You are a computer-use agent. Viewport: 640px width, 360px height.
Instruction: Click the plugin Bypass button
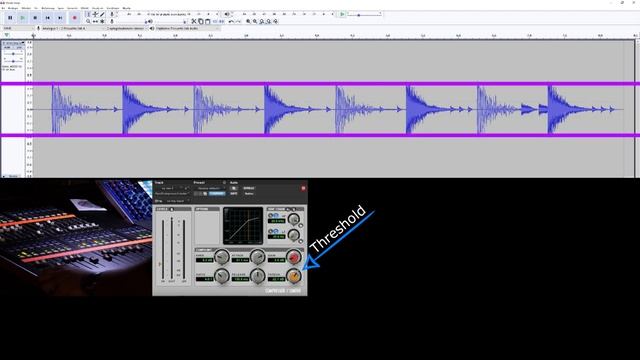coord(249,188)
